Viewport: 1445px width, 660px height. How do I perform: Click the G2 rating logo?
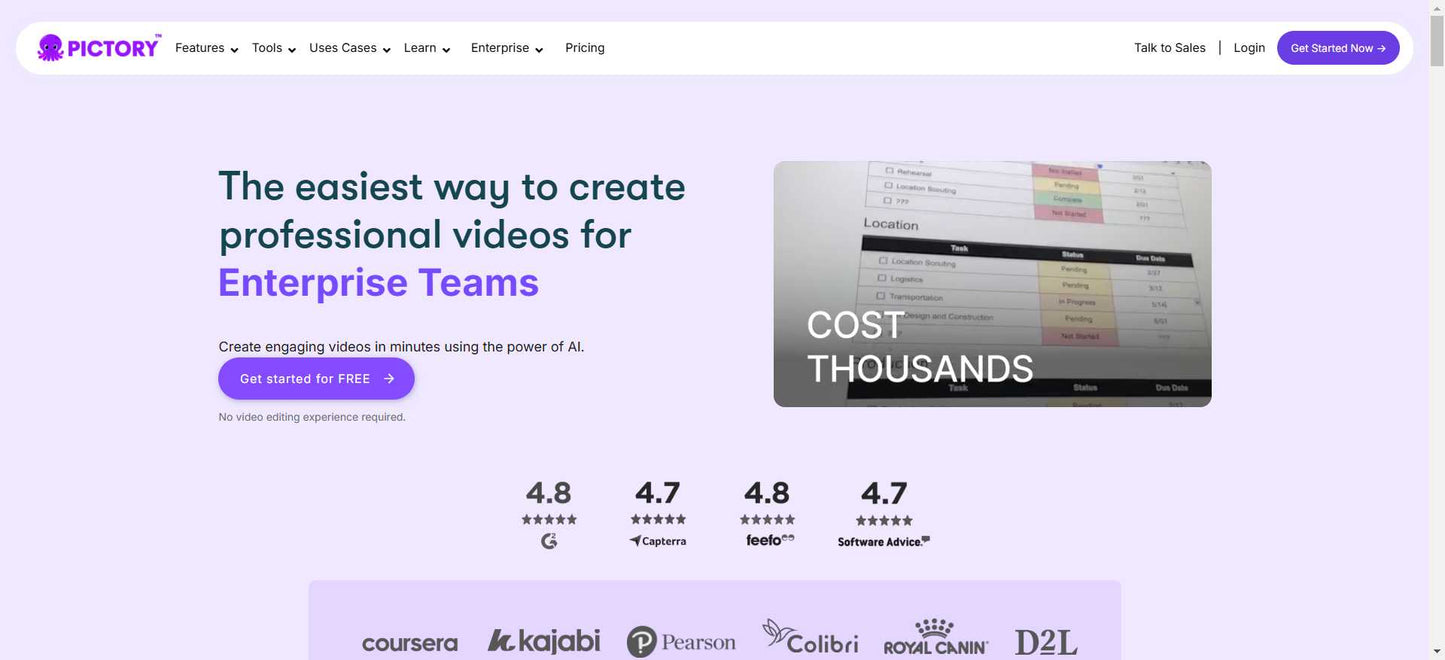[549, 541]
